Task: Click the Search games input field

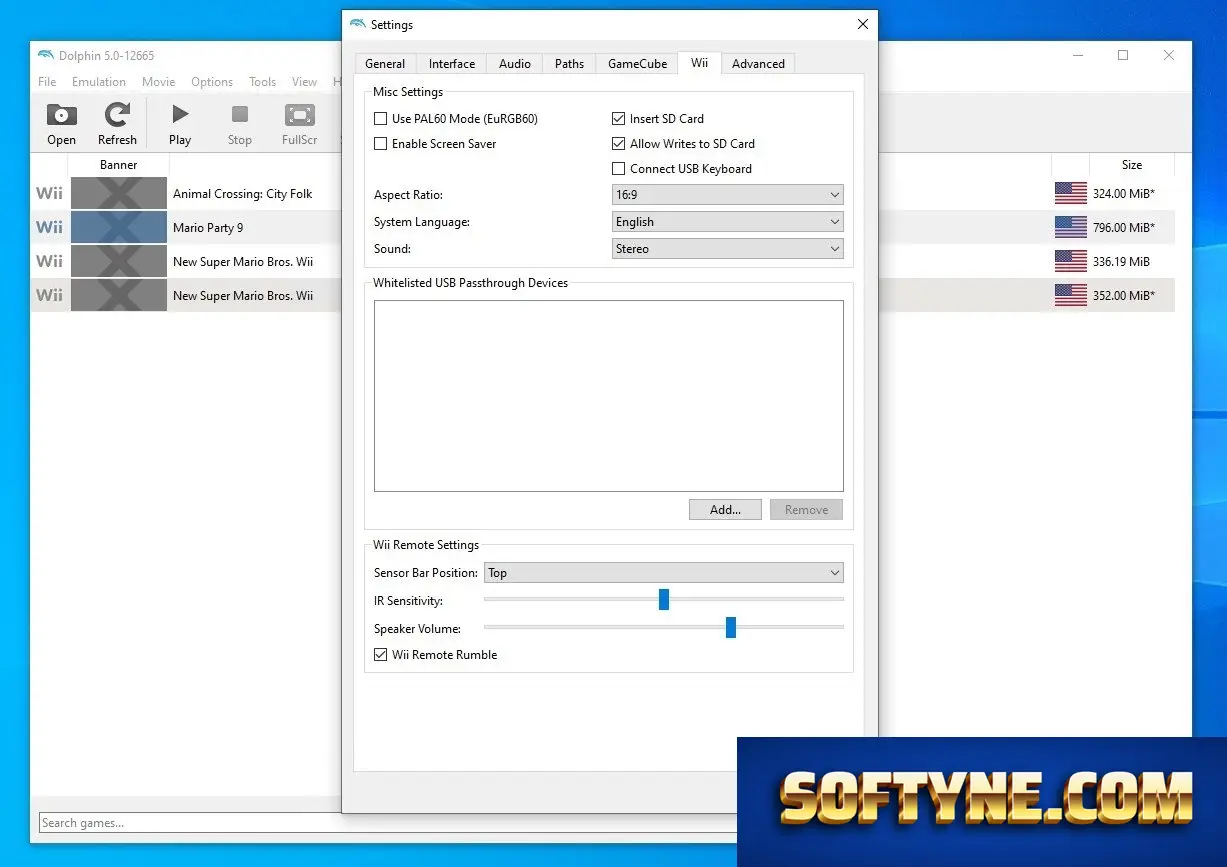Action: point(190,823)
